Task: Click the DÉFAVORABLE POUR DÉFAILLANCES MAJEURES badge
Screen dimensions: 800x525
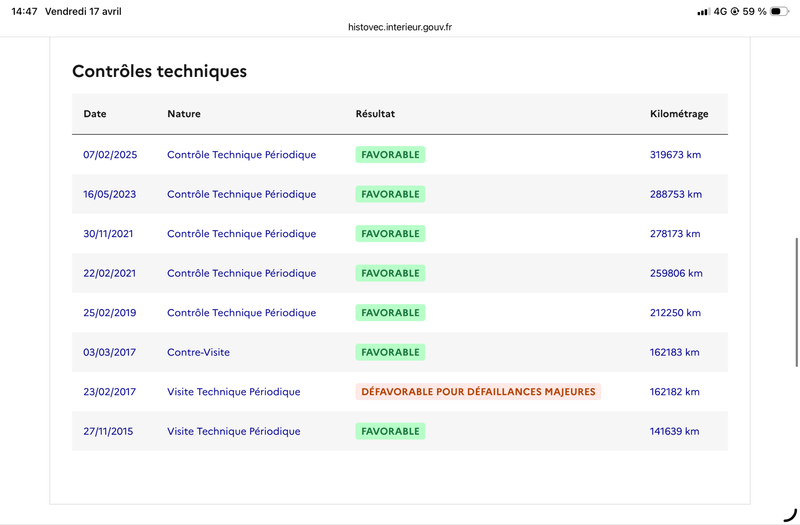Action: [x=478, y=392]
